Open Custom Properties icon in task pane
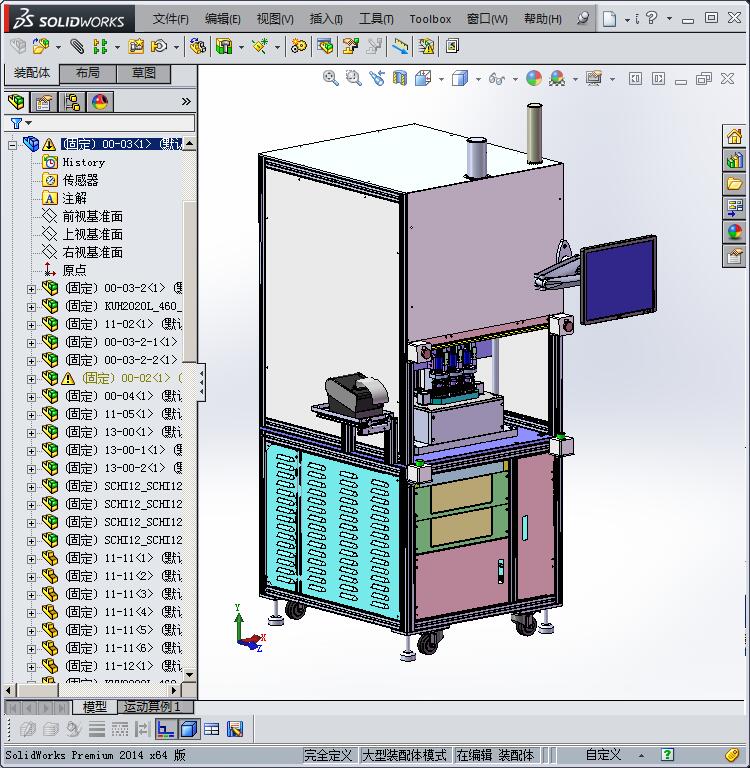The image size is (750, 768). 734,256
